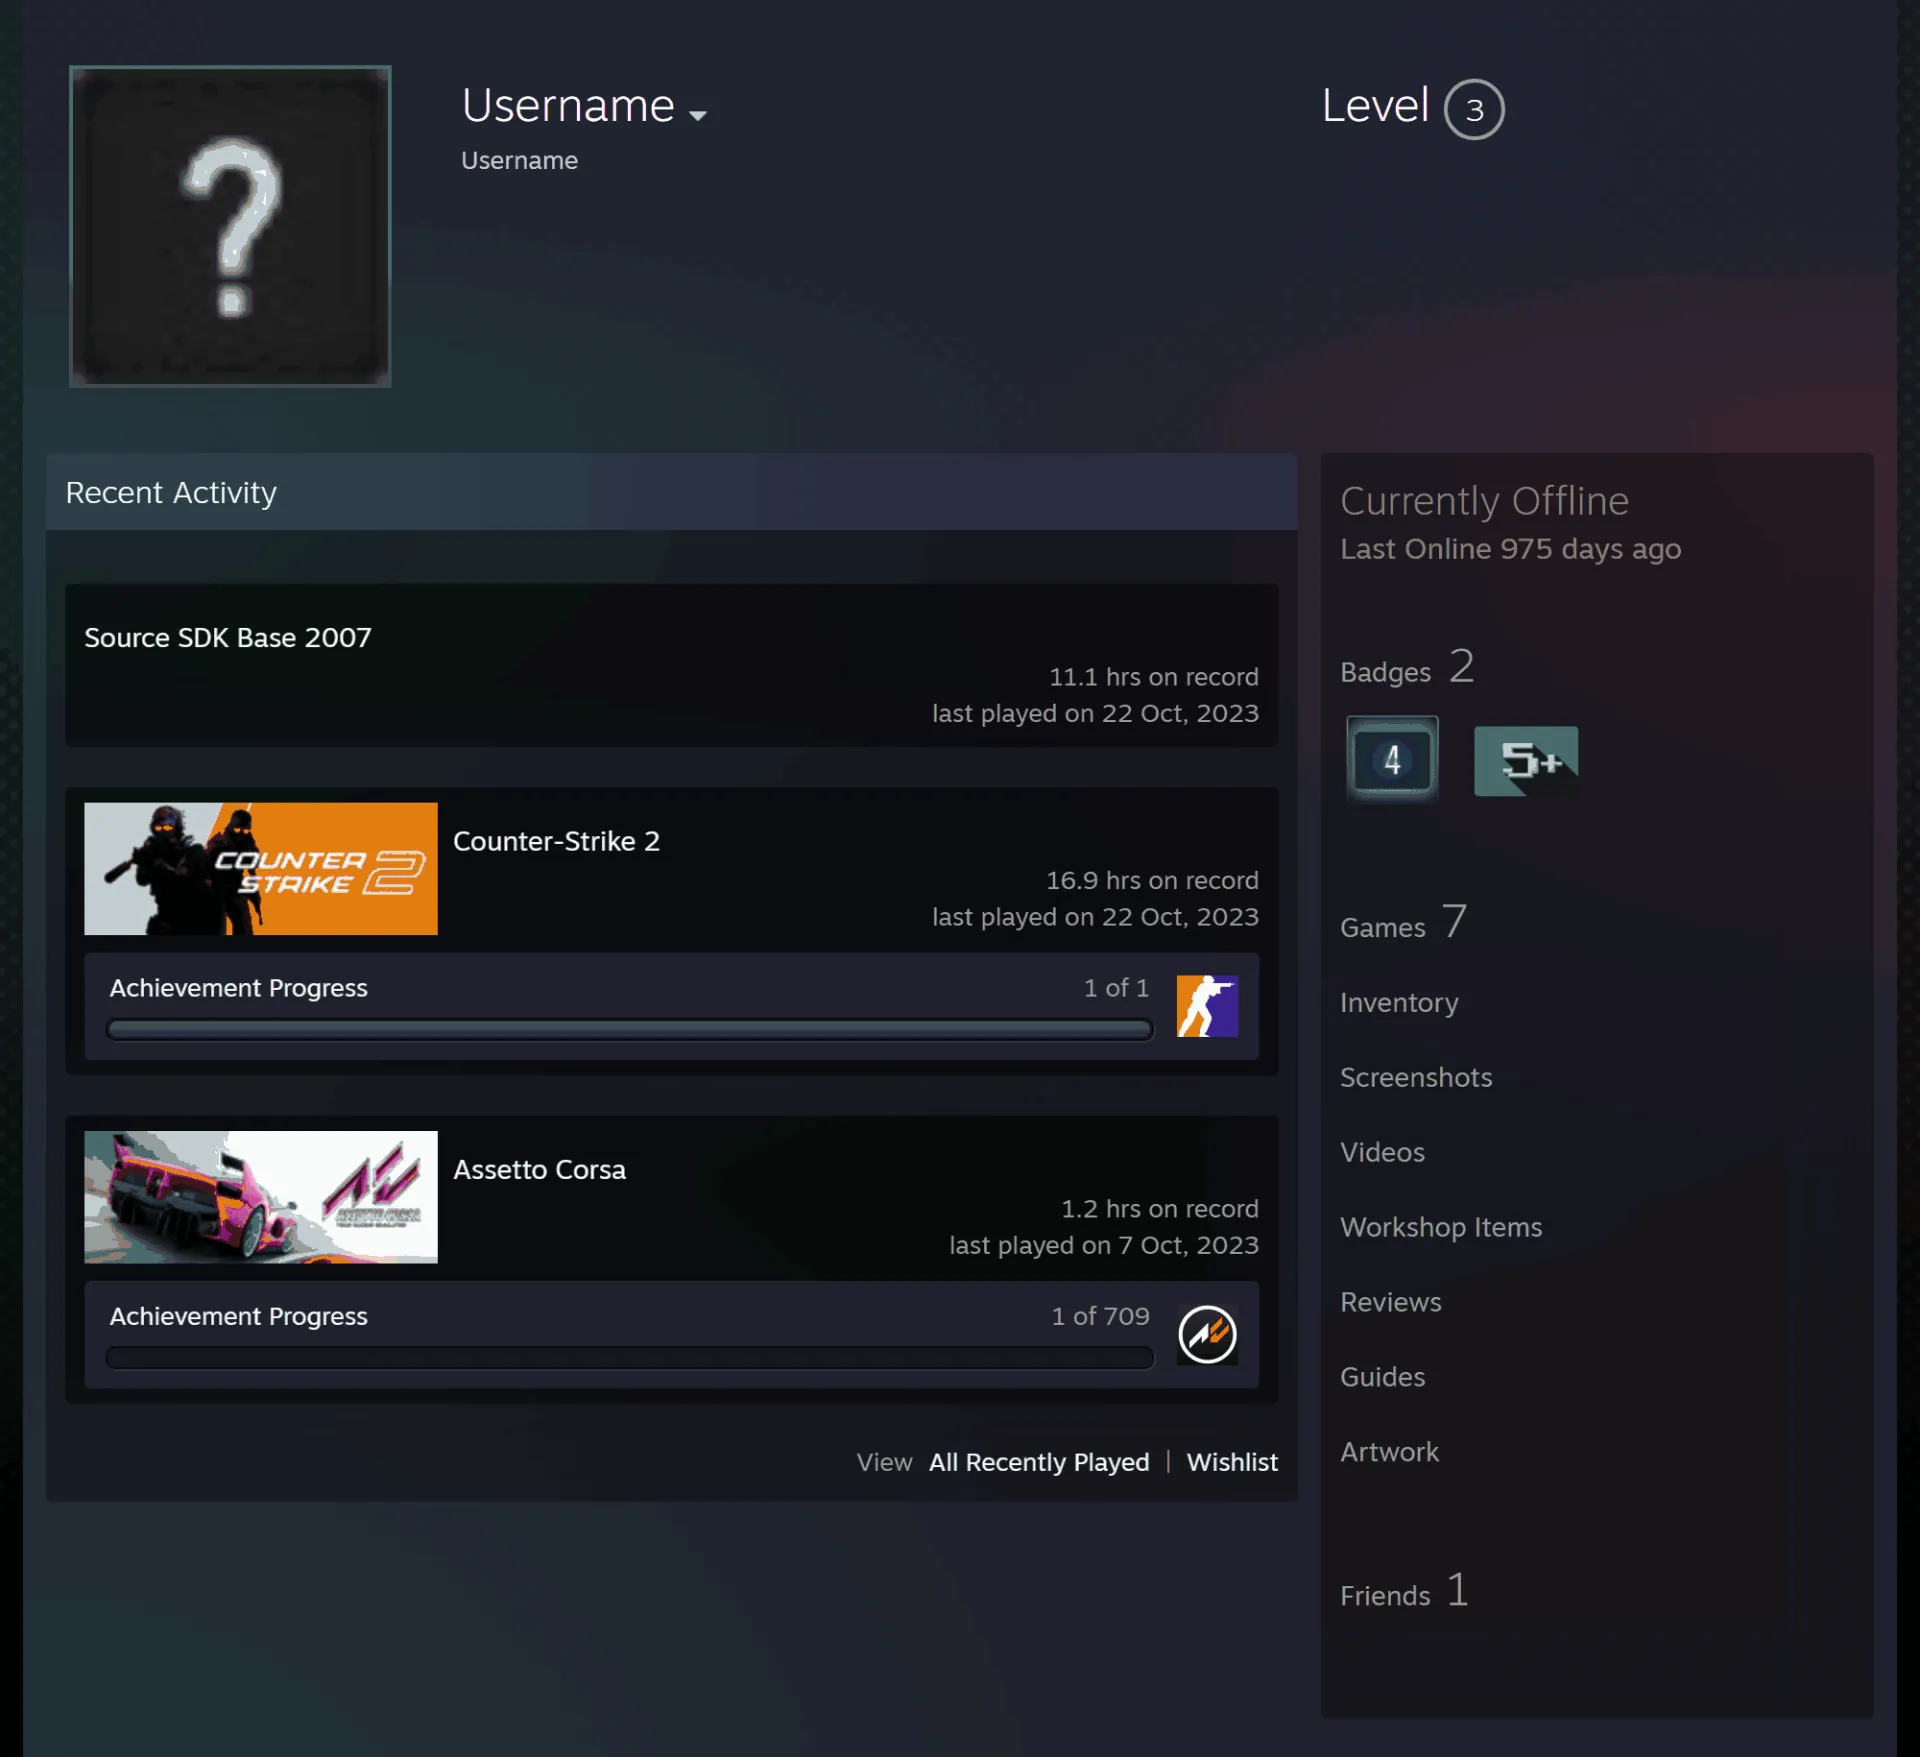Click 'Last Online 975 days ago' text
The width and height of the screenshot is (1920, 1757).
click(x=1510, y=549)
